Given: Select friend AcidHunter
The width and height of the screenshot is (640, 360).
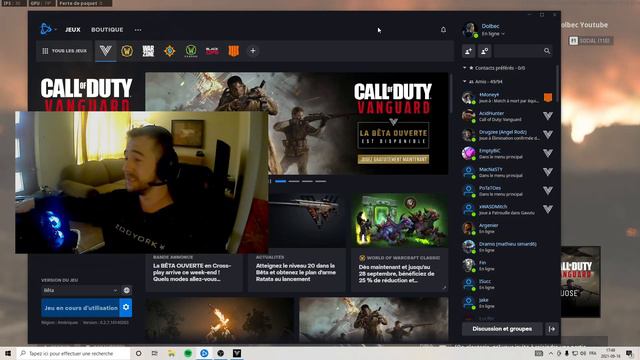Looking at the screenshot, I should coord(508,116).
